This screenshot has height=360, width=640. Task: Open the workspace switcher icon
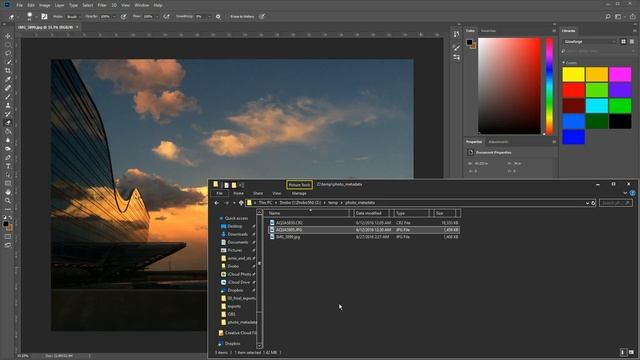[619, 16]
